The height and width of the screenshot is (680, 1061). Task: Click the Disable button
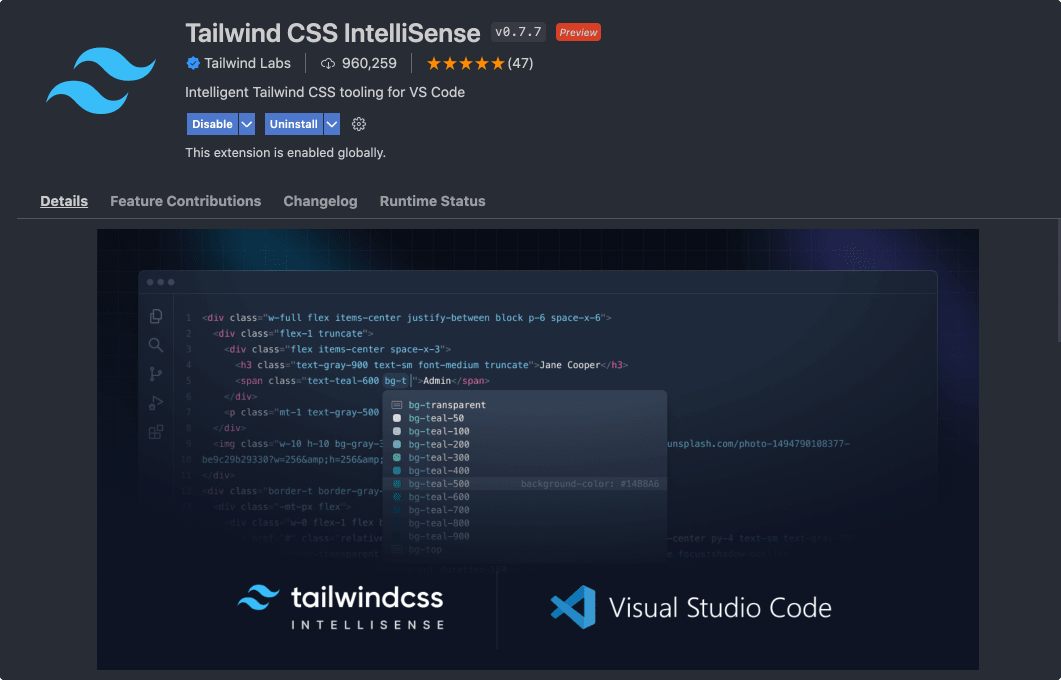212,124
